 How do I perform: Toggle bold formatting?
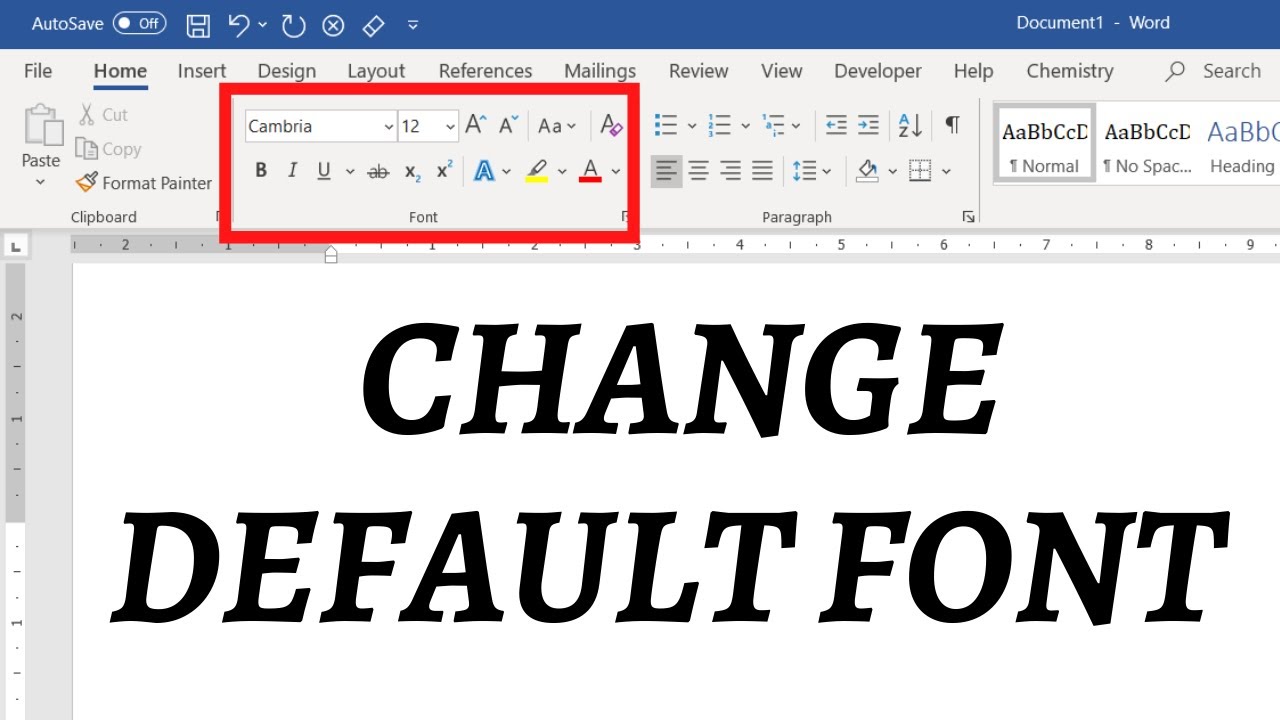tap(261, 170)
